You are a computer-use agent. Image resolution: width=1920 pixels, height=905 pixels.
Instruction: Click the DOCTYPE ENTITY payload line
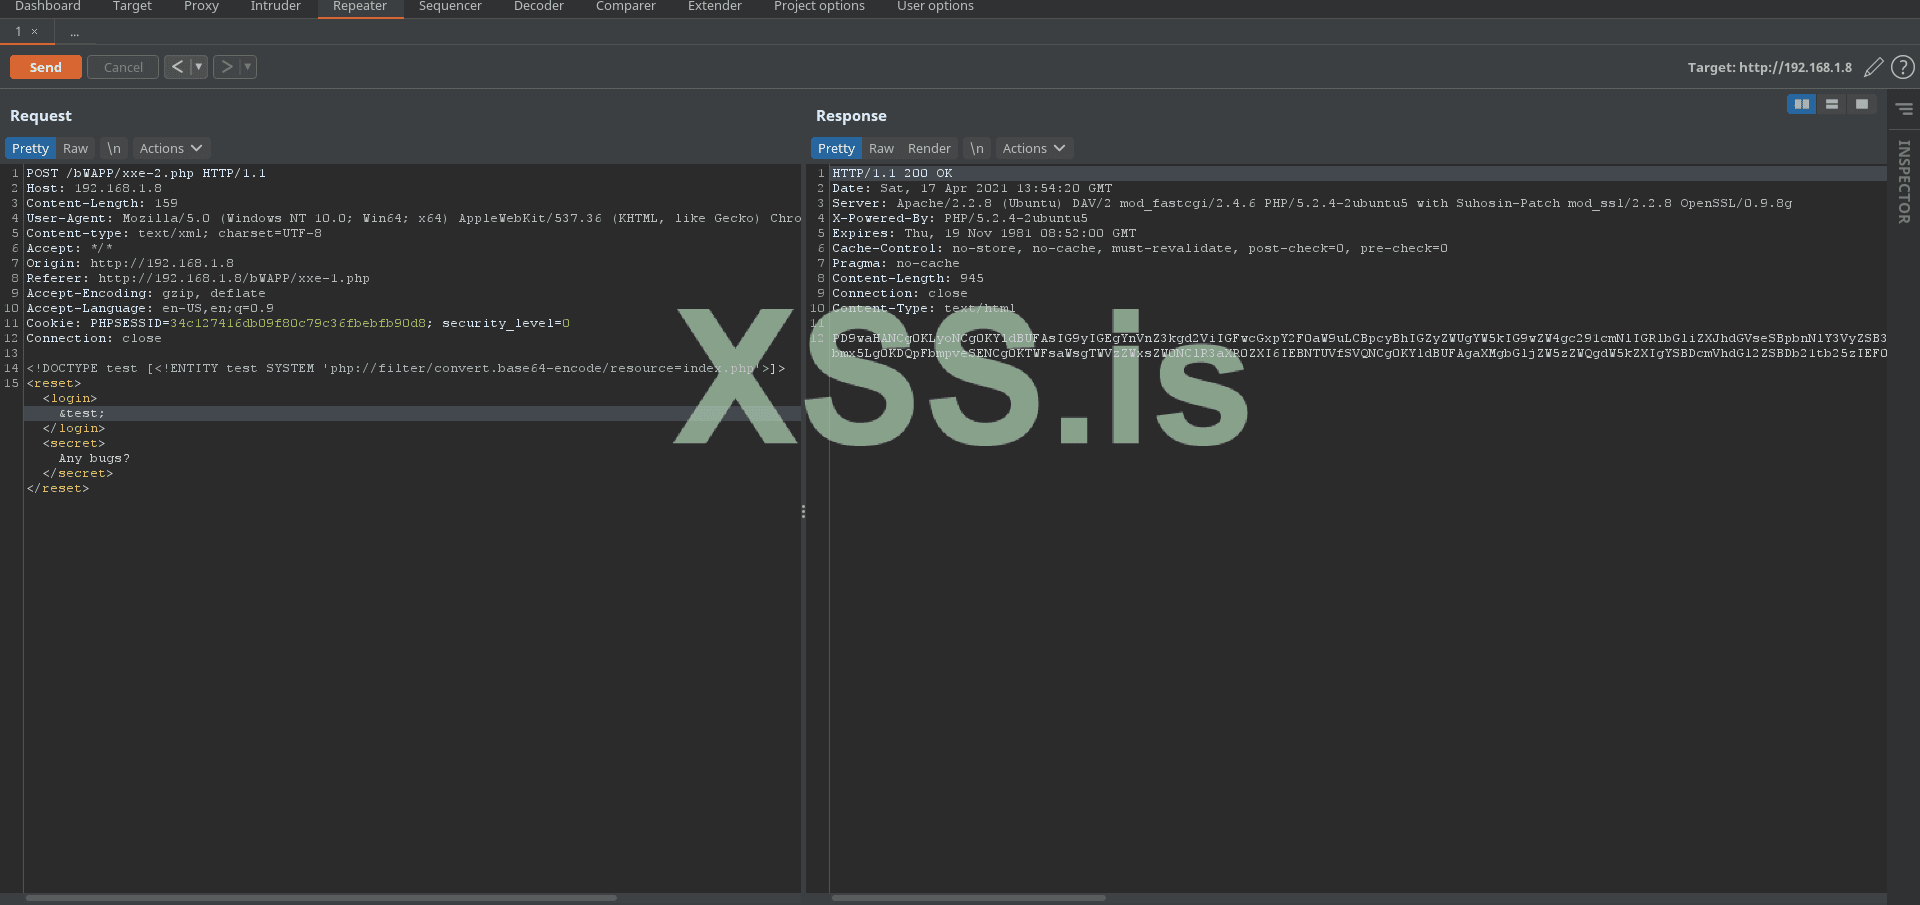[x=406, y=369]
